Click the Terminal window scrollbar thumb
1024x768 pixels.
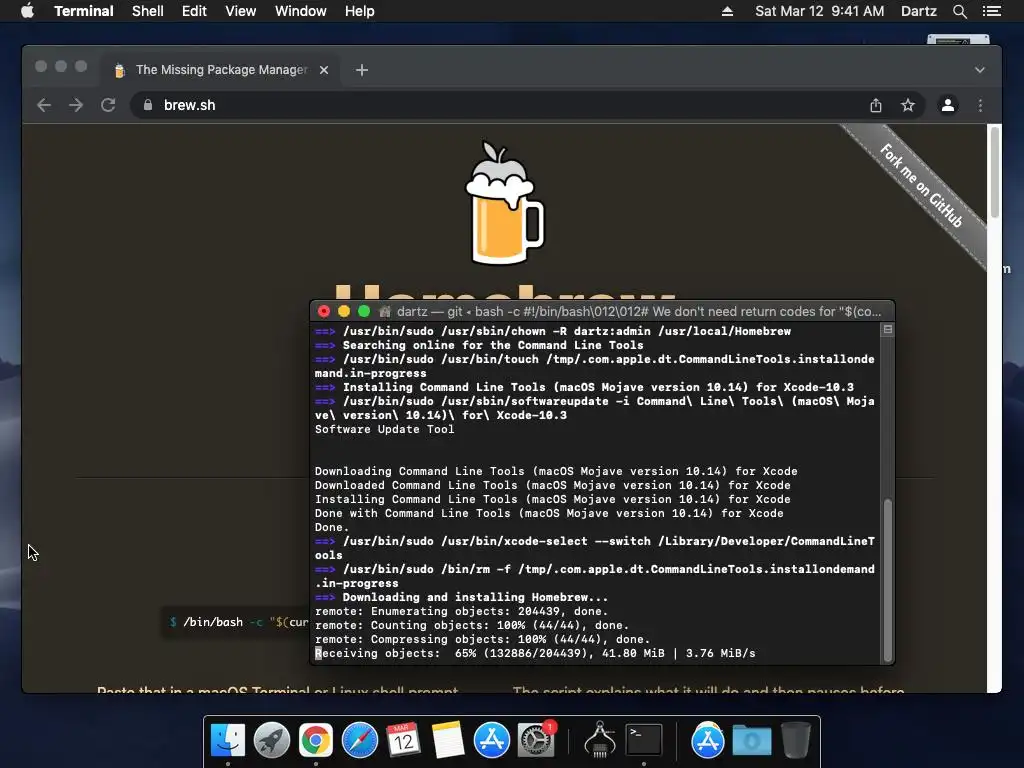(x=888, y=580)
